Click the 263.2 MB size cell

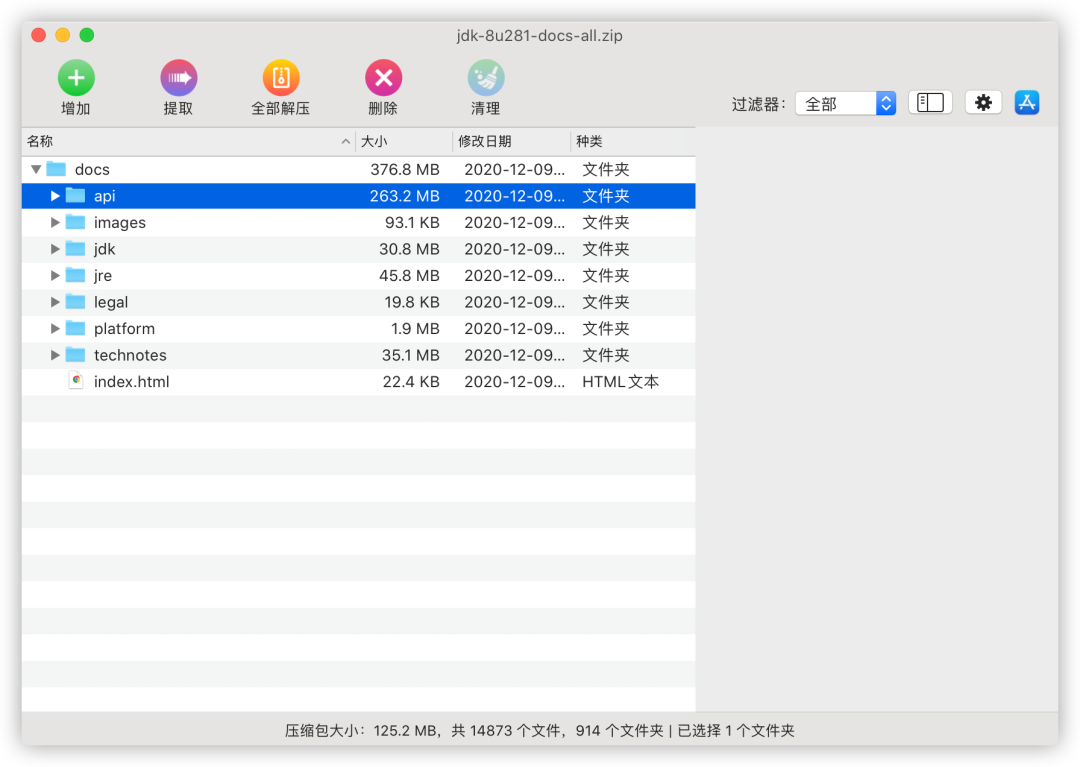tap(404, 196)
